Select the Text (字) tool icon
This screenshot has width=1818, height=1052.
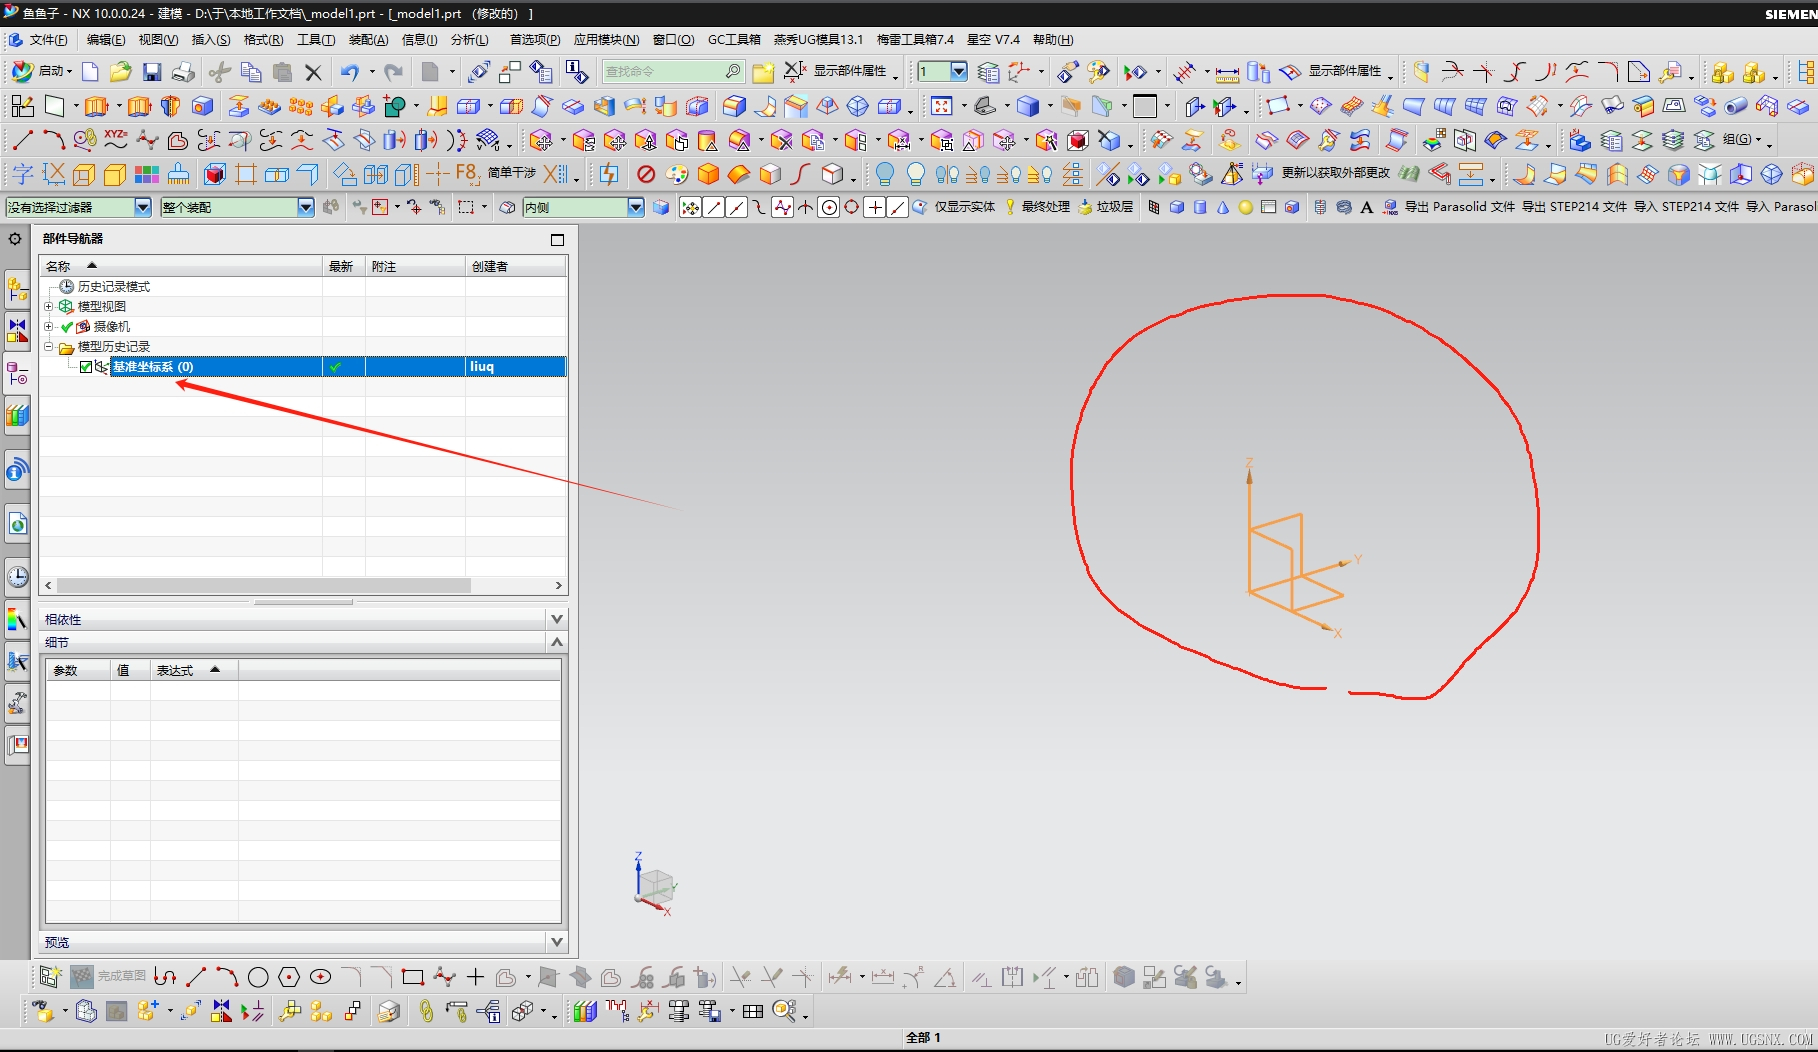(22, 175)
